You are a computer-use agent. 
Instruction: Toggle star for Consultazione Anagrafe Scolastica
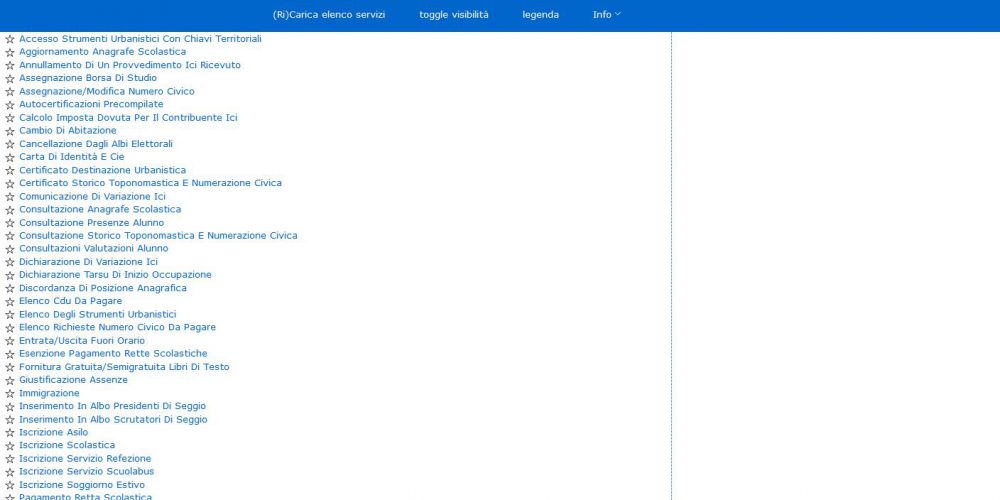(10, 210)
